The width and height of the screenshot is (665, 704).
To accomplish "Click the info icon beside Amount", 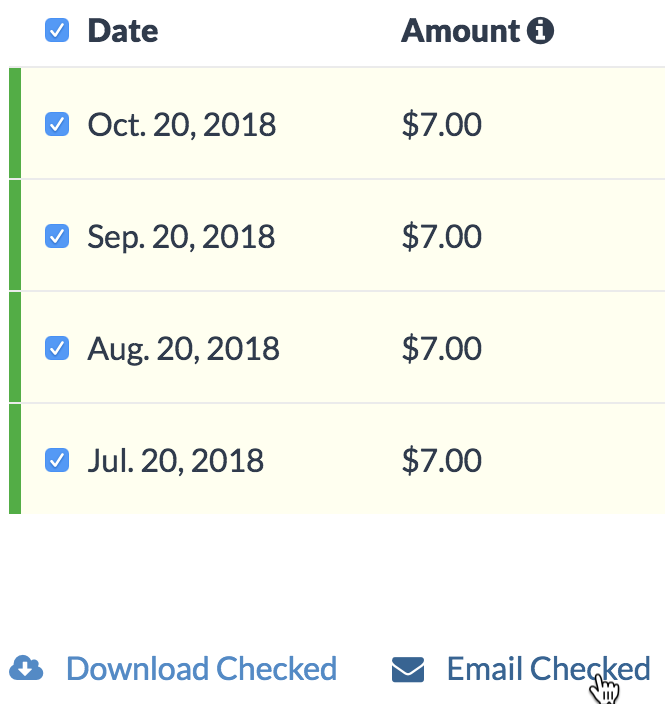I will pyautogui.click(x=540, y=32).
